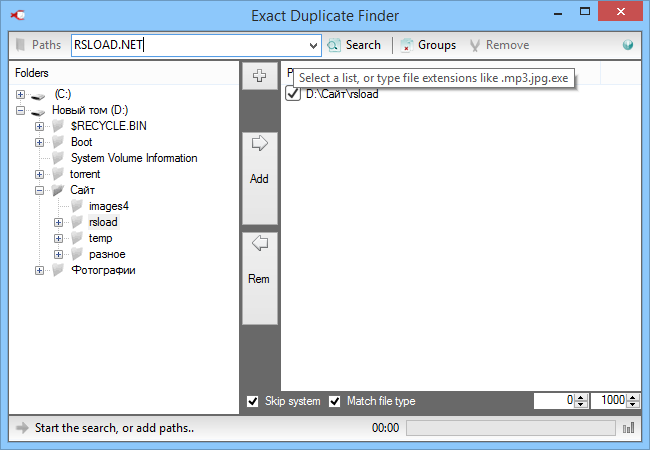Select the C: drive icon

coord(38,97)
